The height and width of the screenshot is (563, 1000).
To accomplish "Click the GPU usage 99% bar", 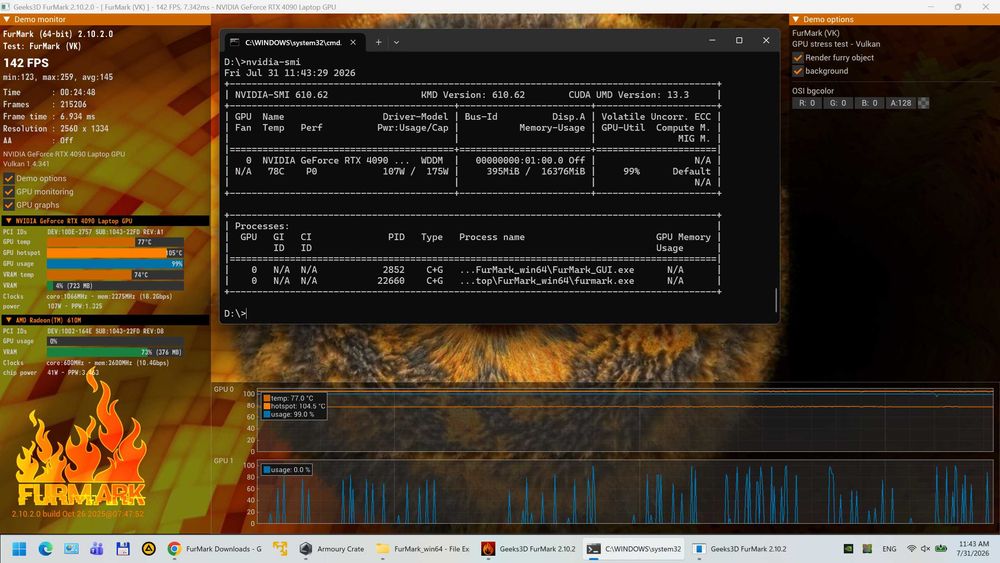I will [x=115, y=263].
